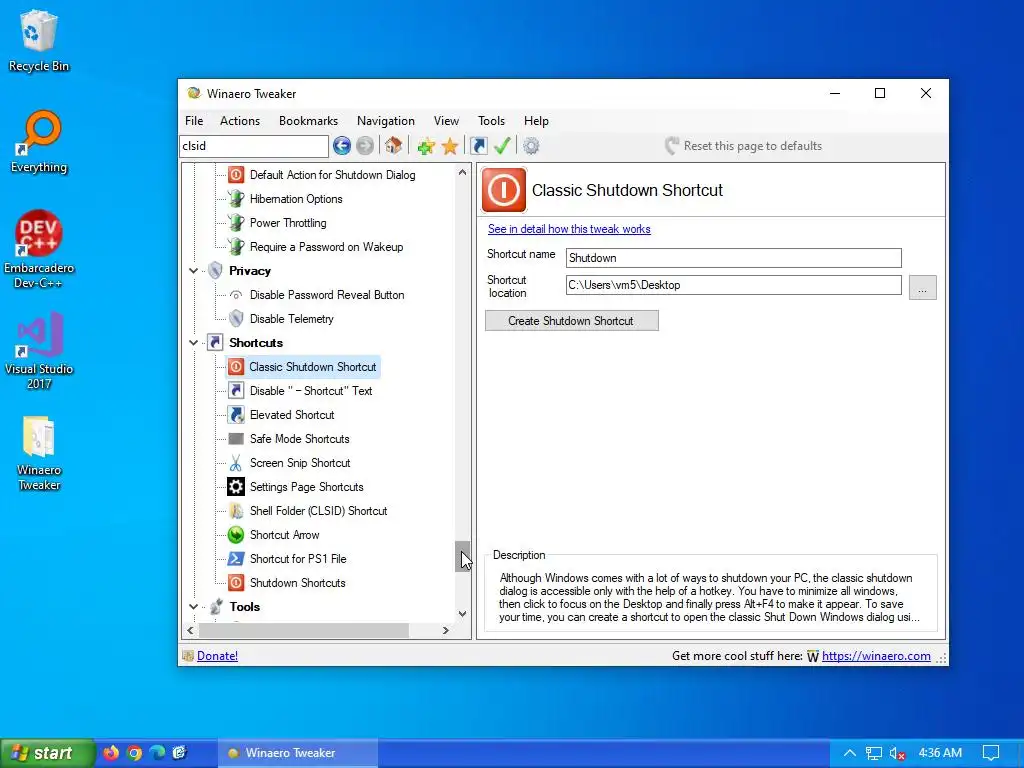
Task: Open the Bookmarks menu
Action: [308, 121]
